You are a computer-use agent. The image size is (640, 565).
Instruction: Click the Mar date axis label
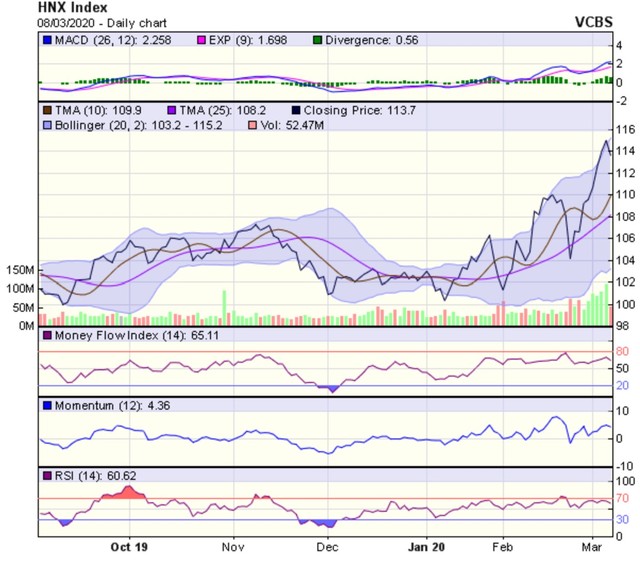coord(592,547)
